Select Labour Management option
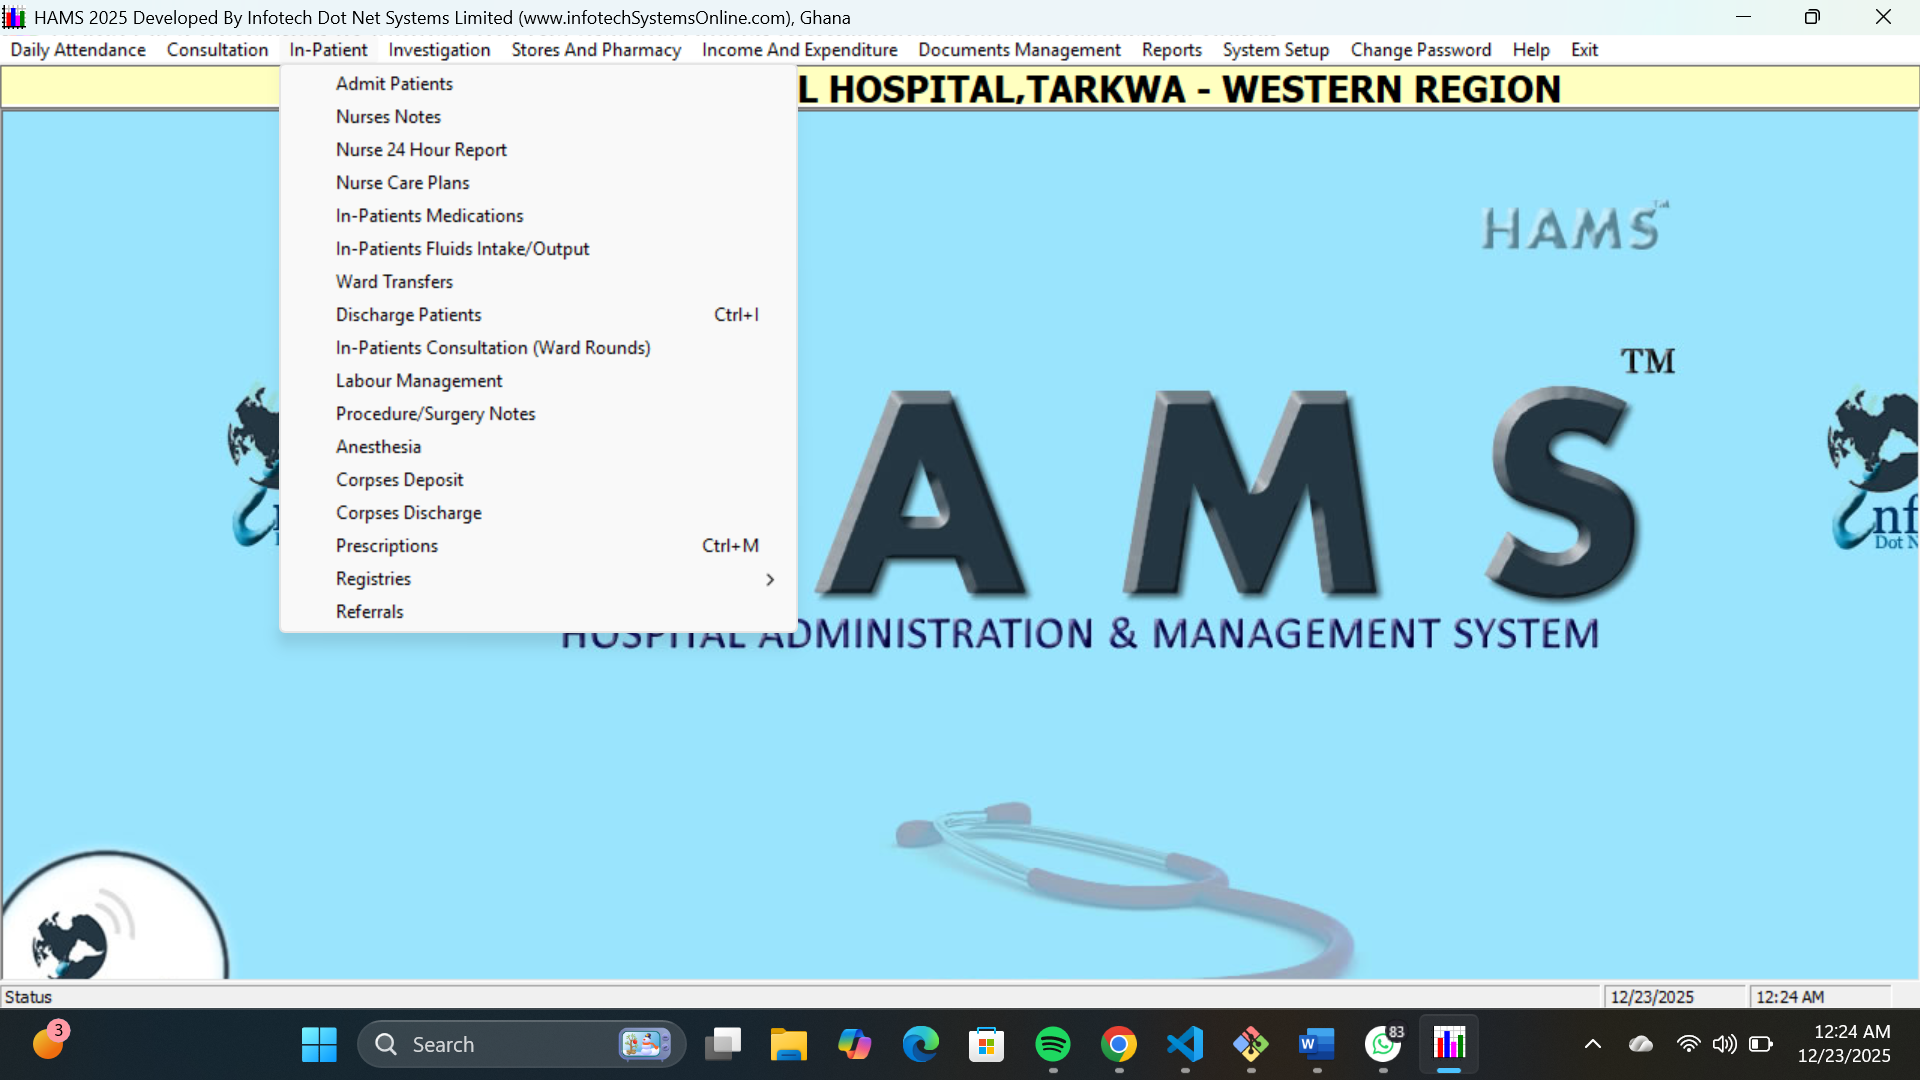Viewport: 1920px width, 1080px height. click(419, 381)
